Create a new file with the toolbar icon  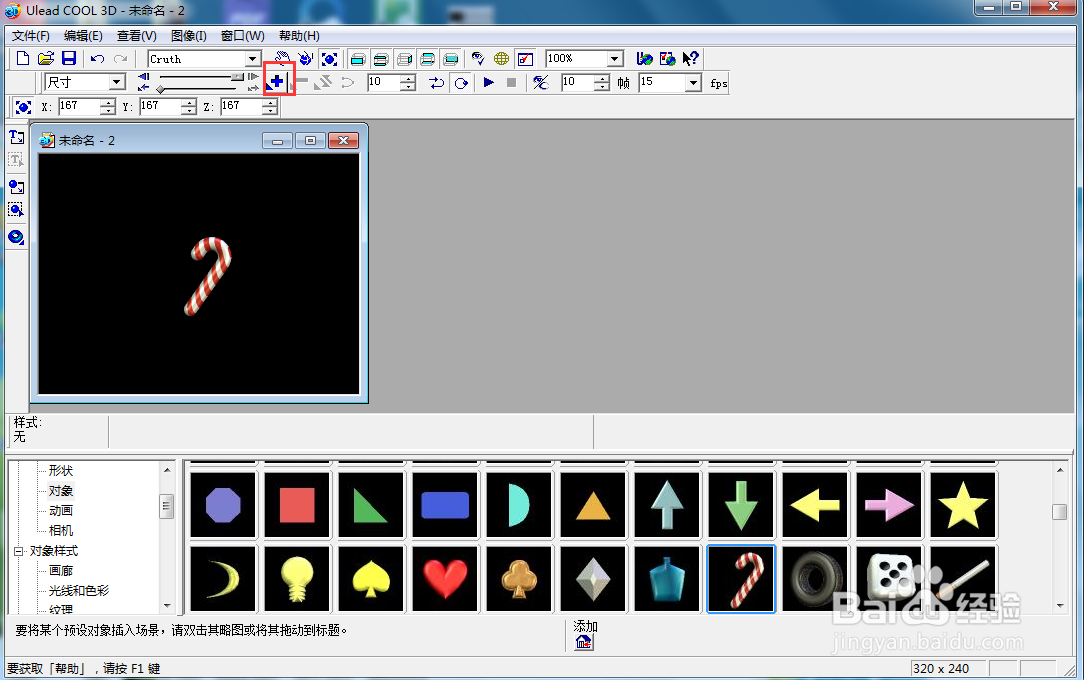23,59
